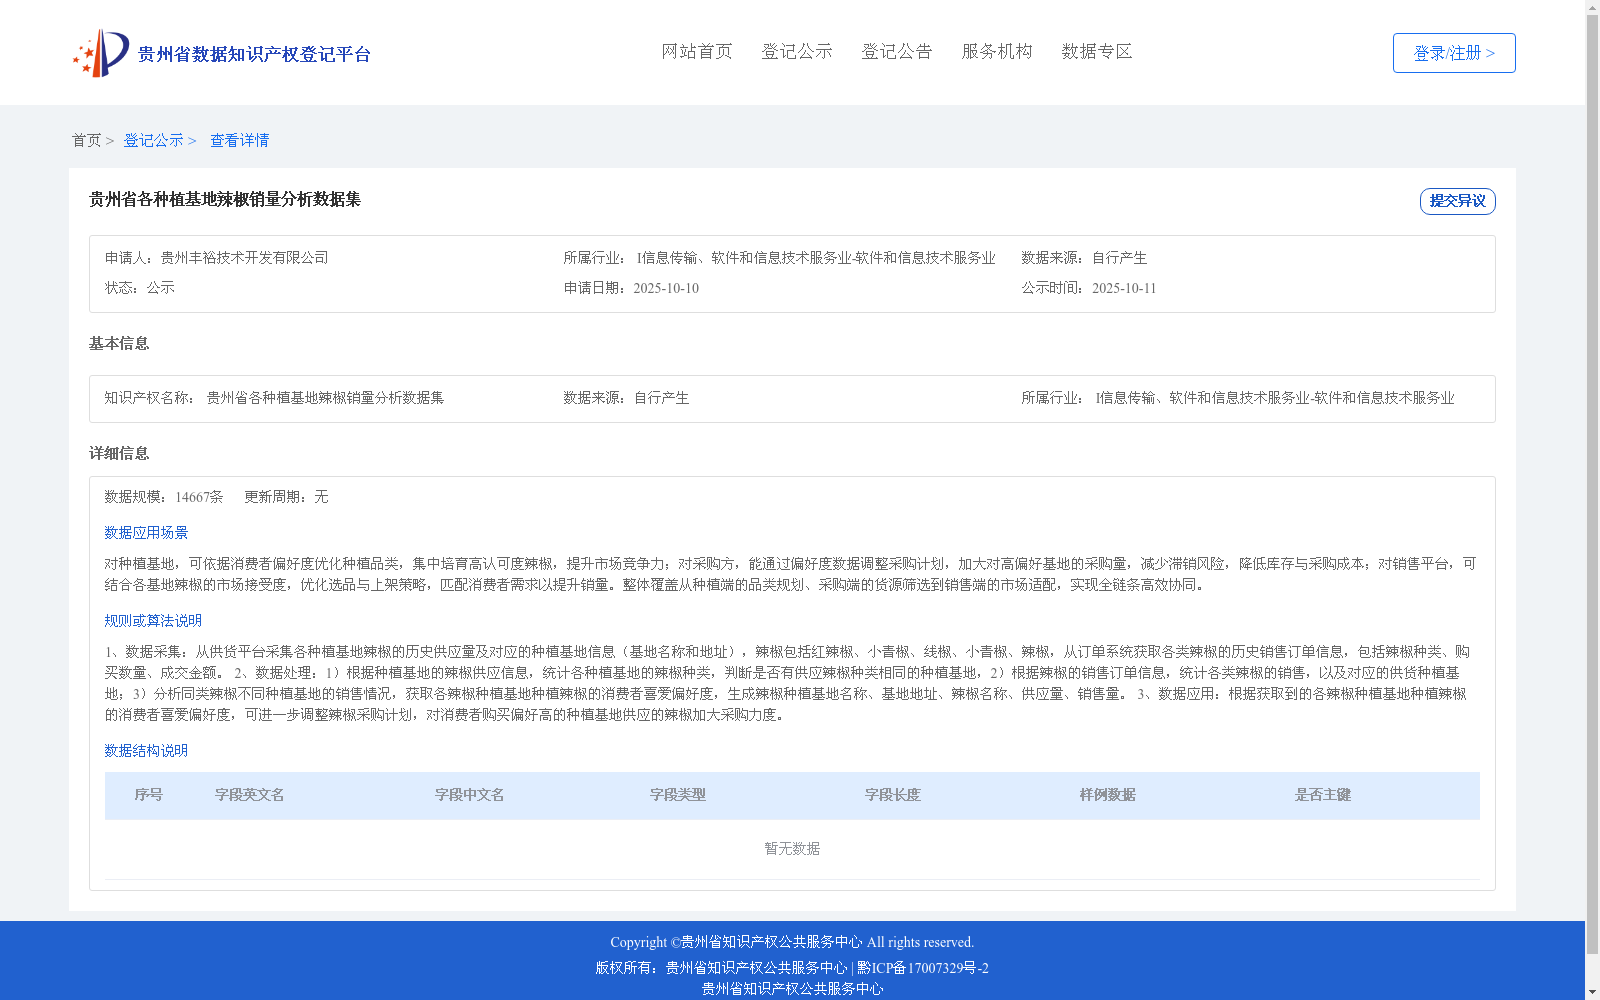Open 网站首页 in navigation
Image resolution: width=1600 pixels, height=1000 pixels.
click(697, 52)
